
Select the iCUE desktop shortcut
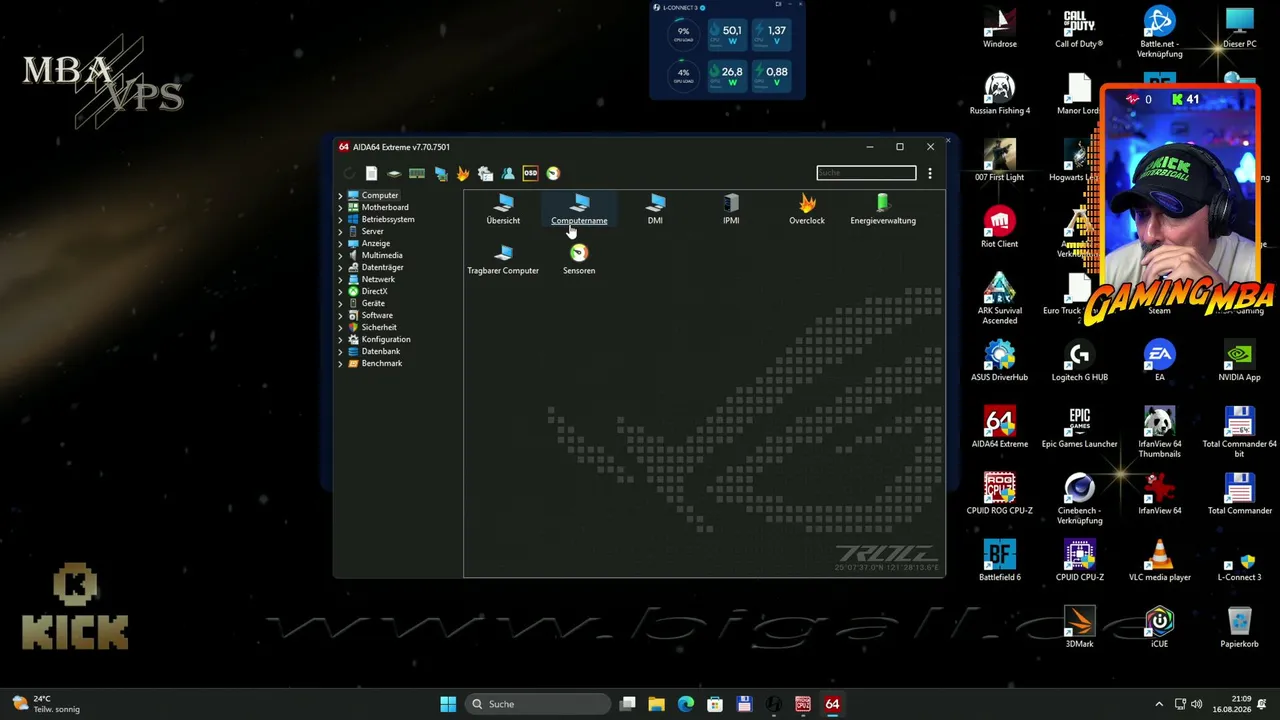[1160, 627]
